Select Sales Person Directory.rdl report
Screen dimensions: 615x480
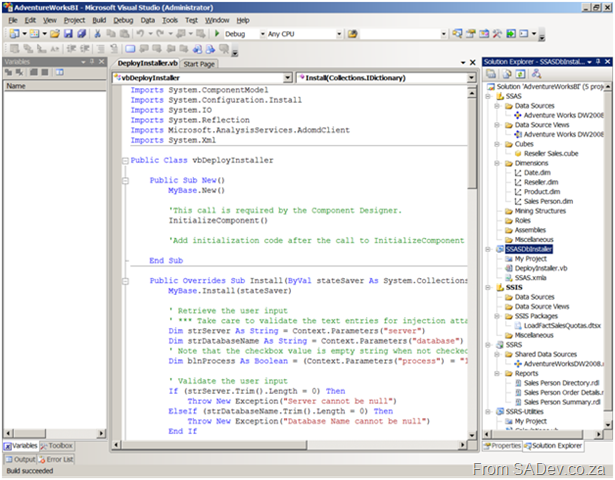click(x=562, y=383)
